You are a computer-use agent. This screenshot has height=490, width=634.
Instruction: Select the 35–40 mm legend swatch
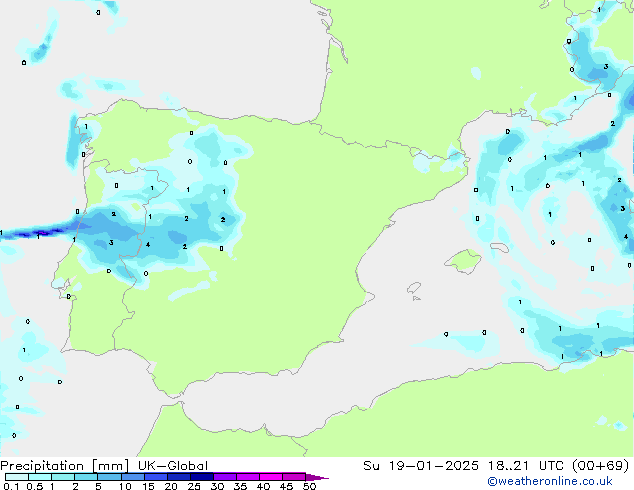(247, 477)
